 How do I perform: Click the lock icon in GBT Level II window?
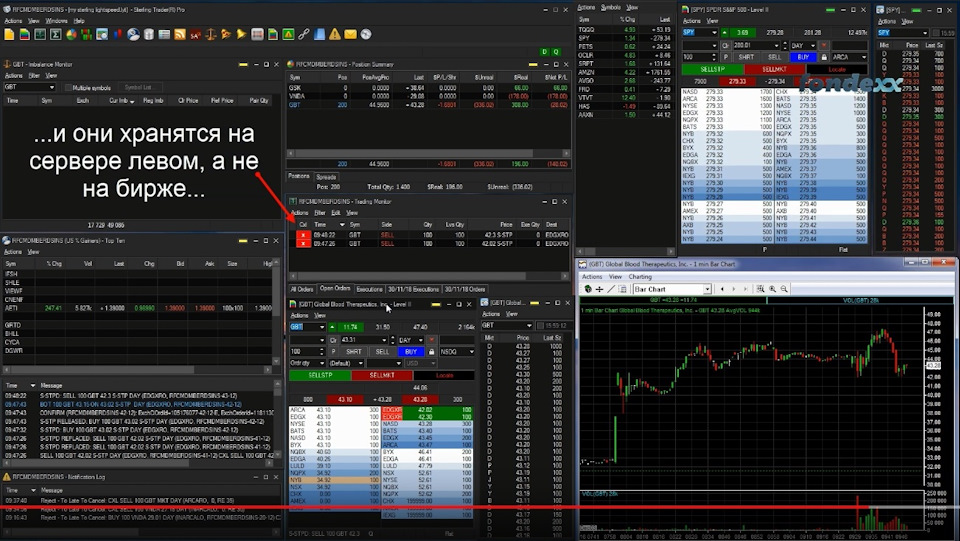(x=432, y=352)
